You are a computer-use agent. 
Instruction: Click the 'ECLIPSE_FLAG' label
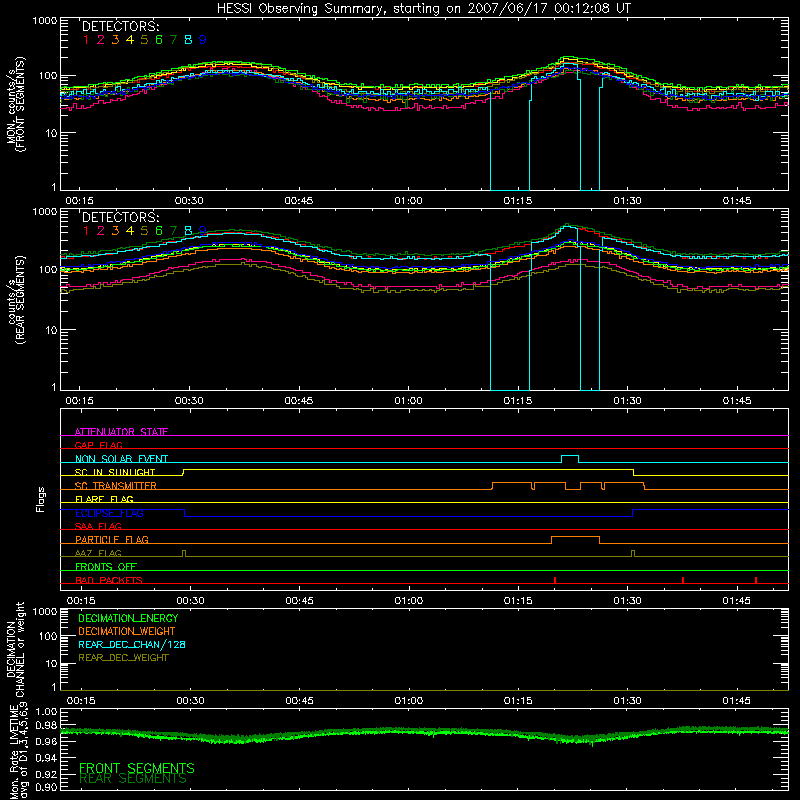click(x=109, y=513)
